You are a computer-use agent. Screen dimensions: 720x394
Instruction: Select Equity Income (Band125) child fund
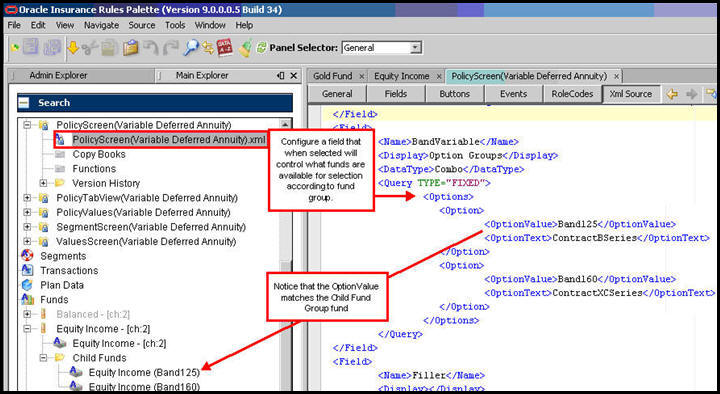[x=144, y=372]
